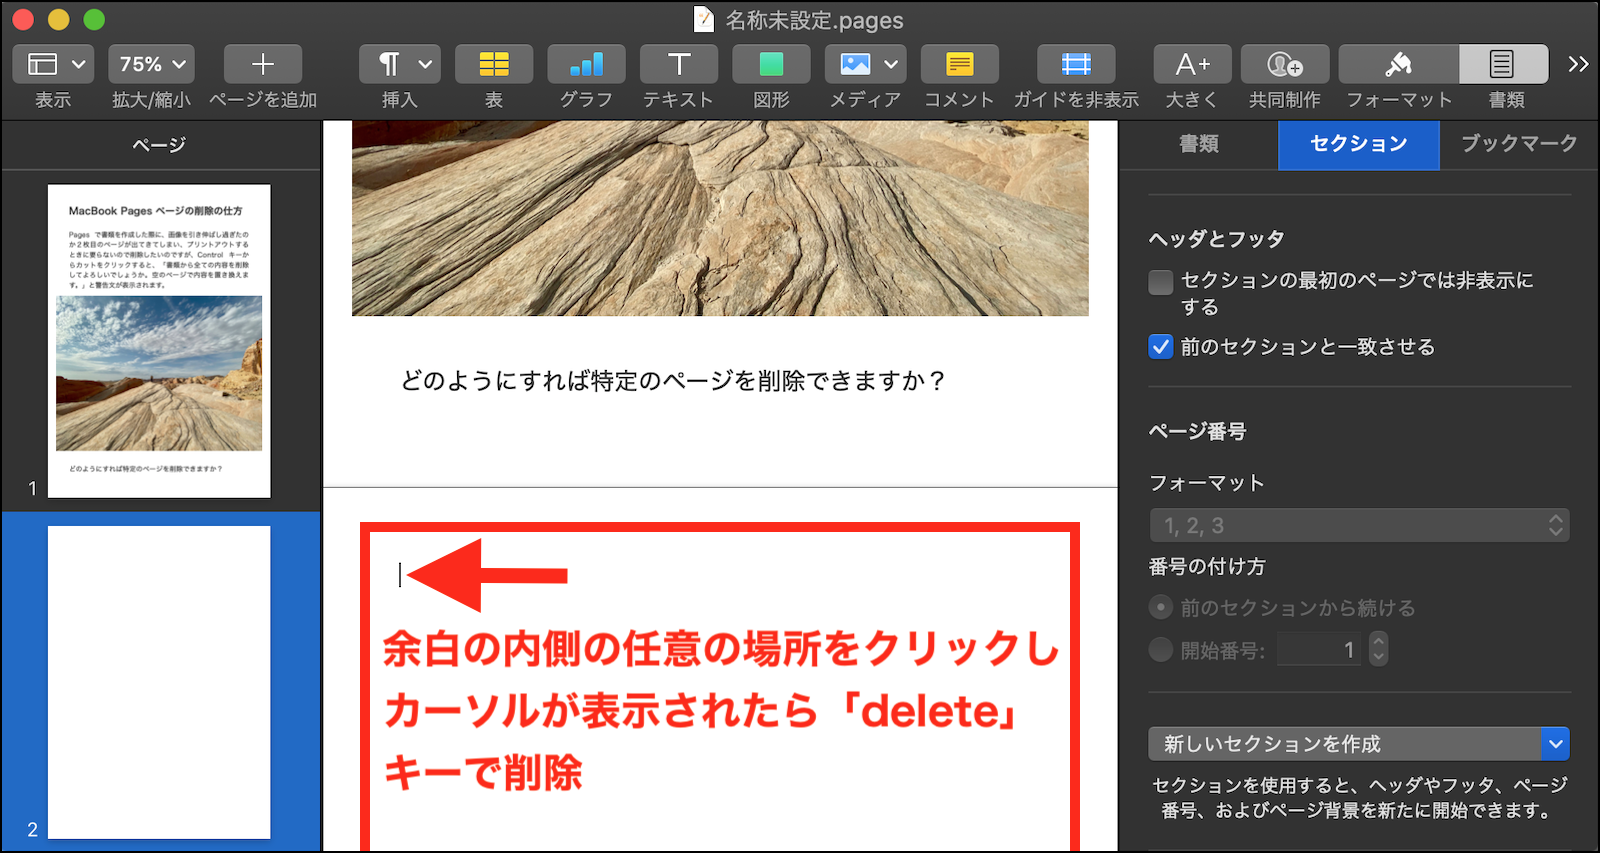Click the 名称未設定.pages window title
Screen dimensions: 1600x853
tap(814, 20)
